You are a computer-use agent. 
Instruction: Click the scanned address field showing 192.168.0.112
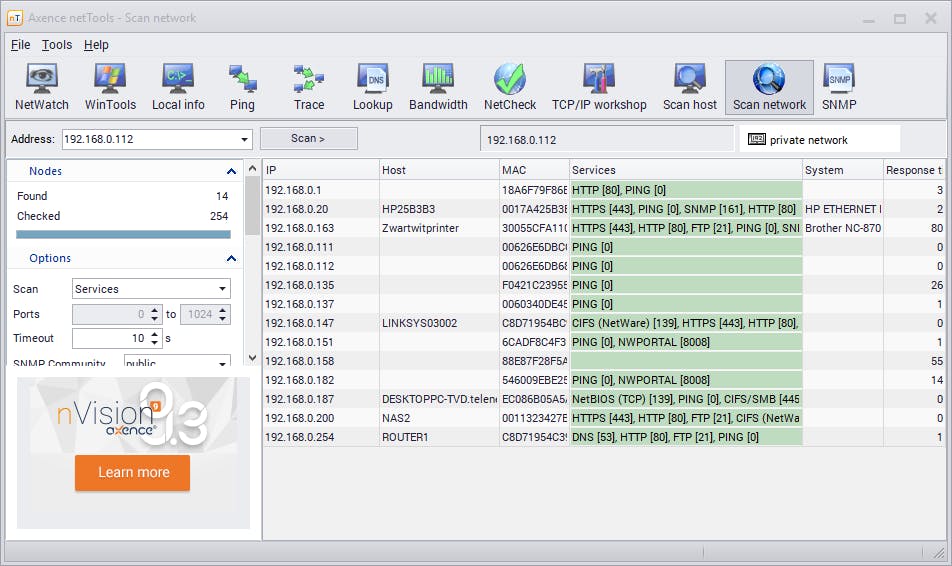click(607, 140)
